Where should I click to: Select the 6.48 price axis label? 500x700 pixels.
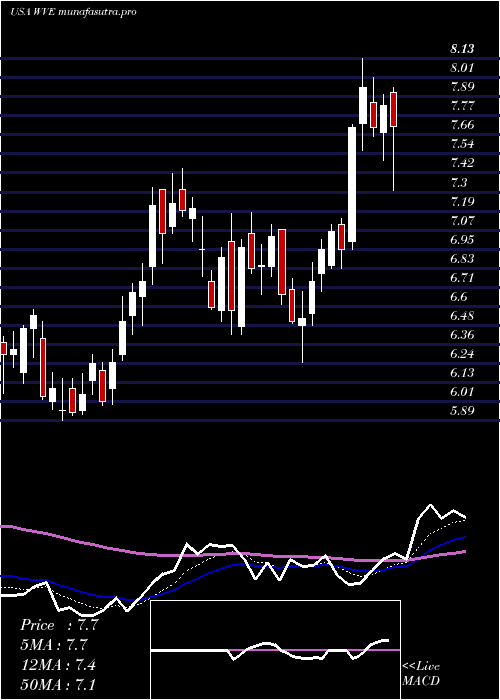[x=462, y=316]
